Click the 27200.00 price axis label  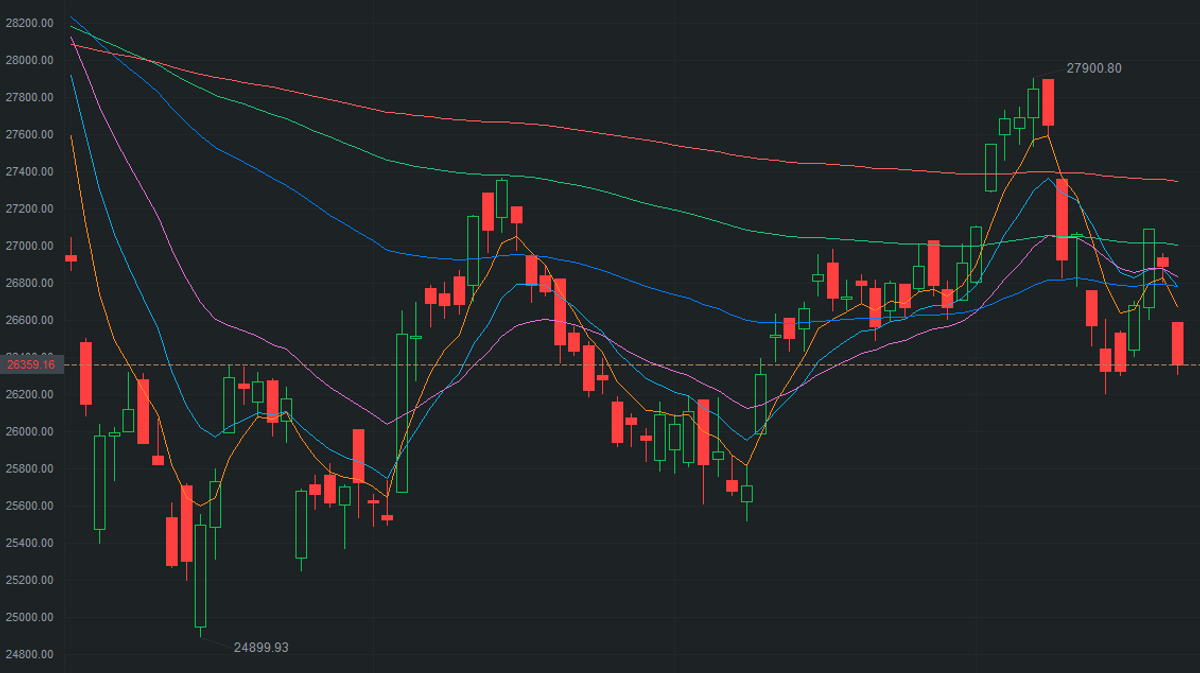coord(29,209)
